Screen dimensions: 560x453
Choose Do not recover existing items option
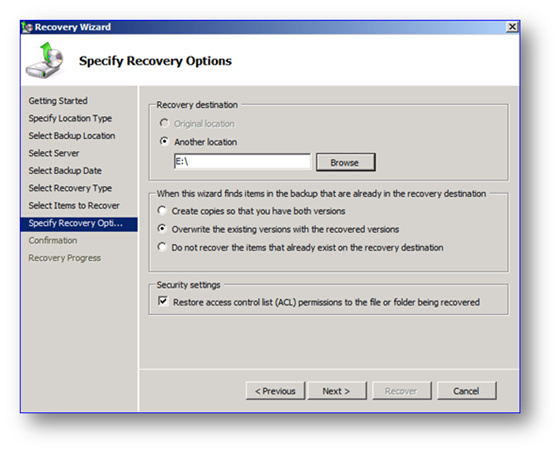pyautogui.click(x=162, y=247)
